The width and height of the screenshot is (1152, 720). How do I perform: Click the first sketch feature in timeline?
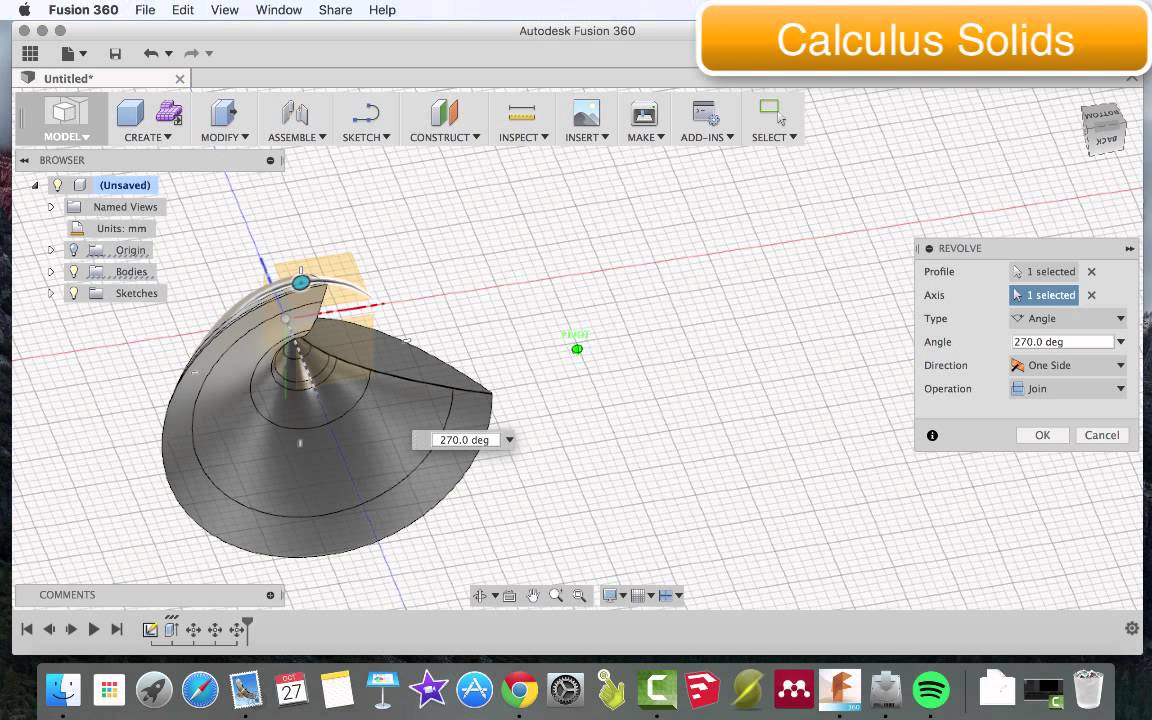pos(150,630)
